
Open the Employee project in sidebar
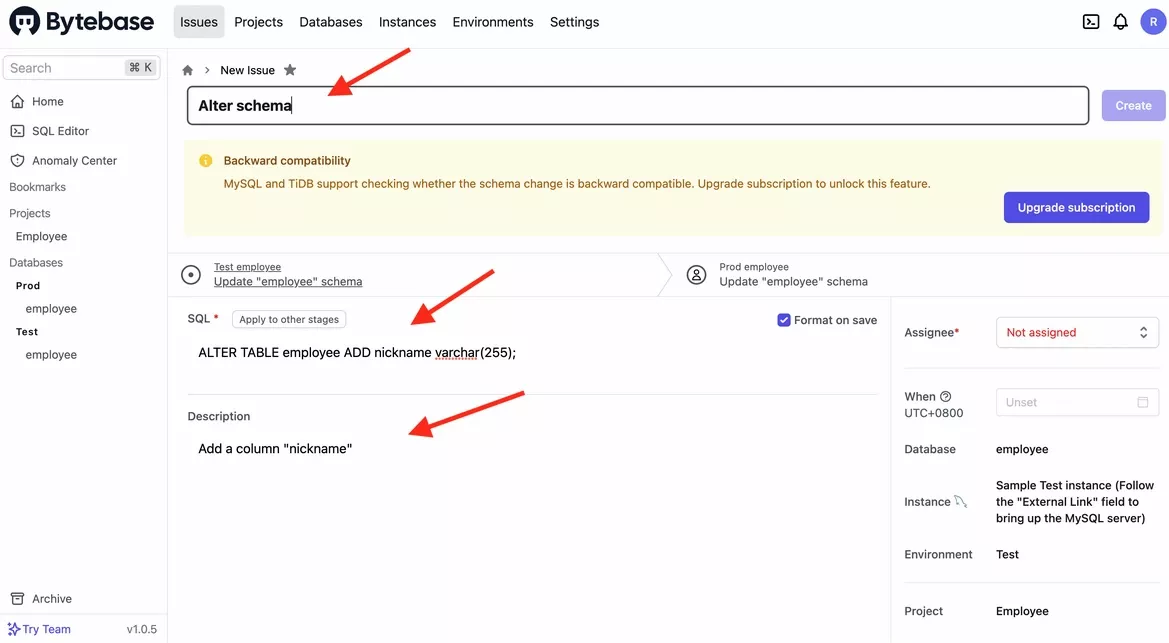(41, 236)
